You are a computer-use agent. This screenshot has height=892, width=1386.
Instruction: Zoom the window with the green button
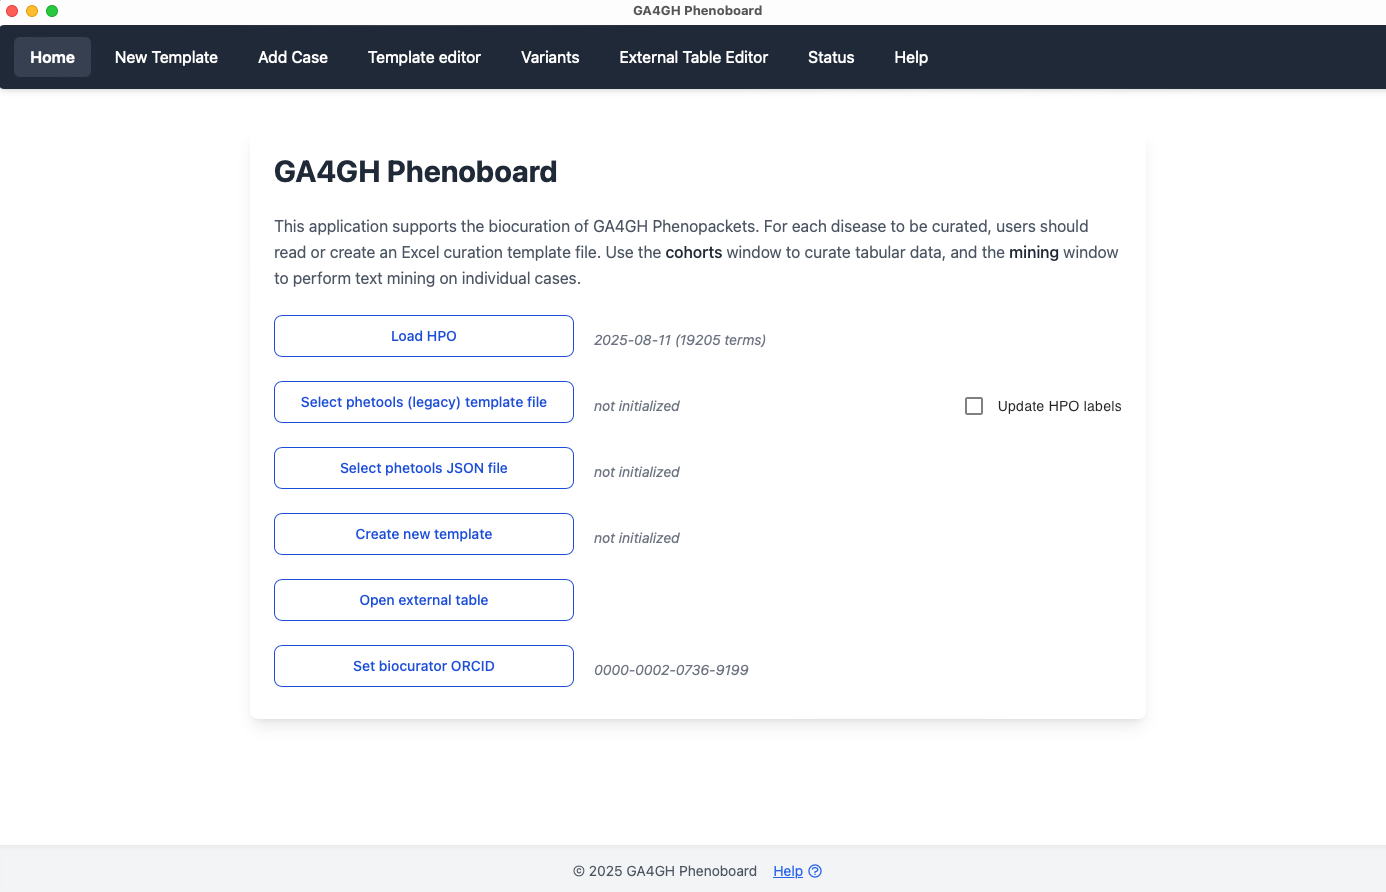(x=51, y=11)
